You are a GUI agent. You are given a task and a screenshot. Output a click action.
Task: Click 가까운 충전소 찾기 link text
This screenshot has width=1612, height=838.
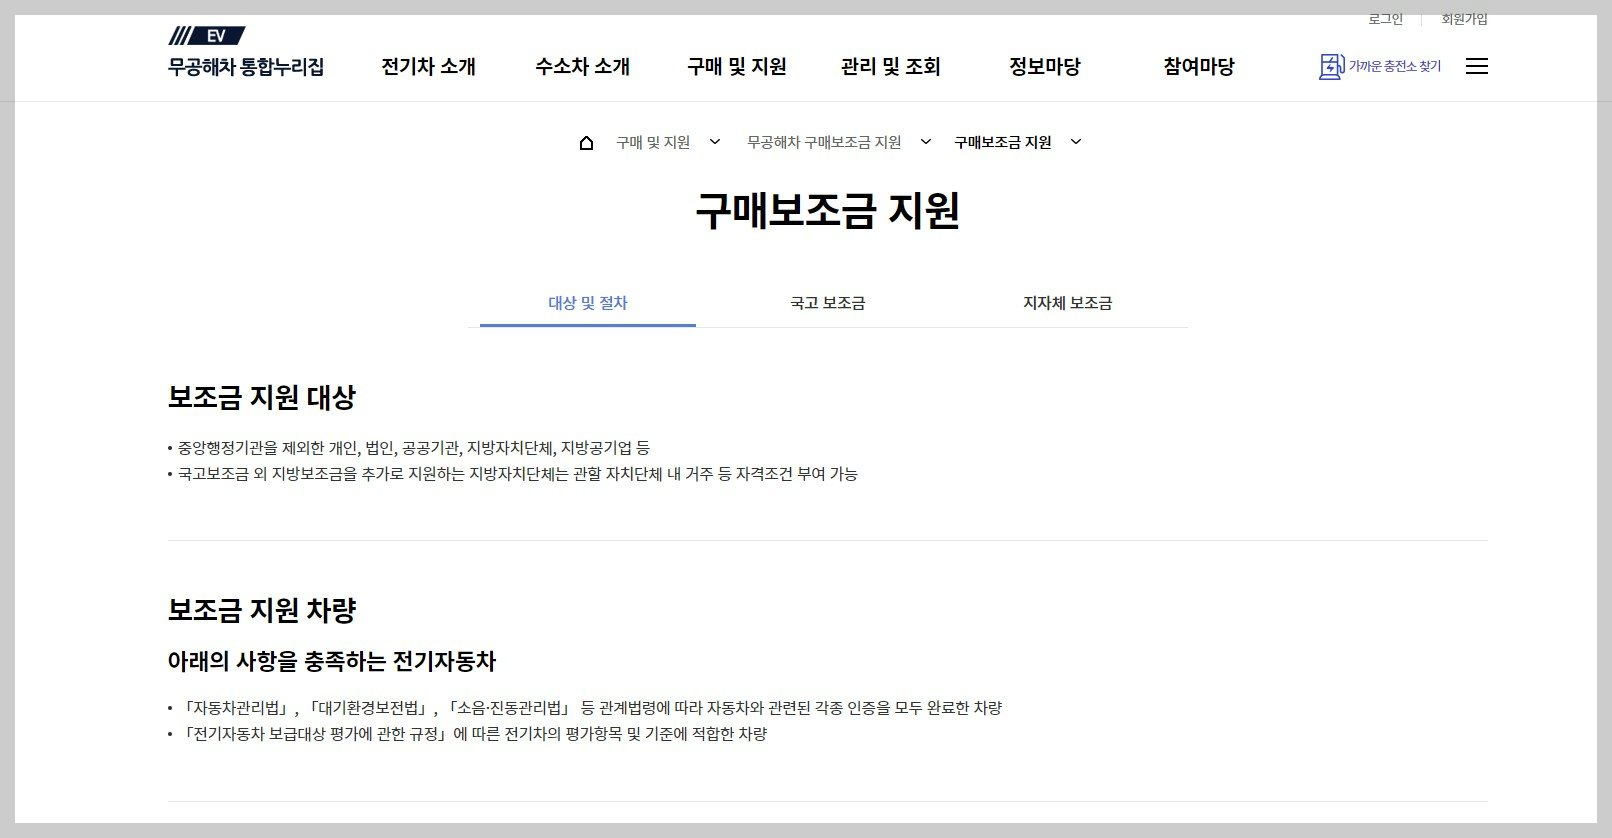point(1395,66)
